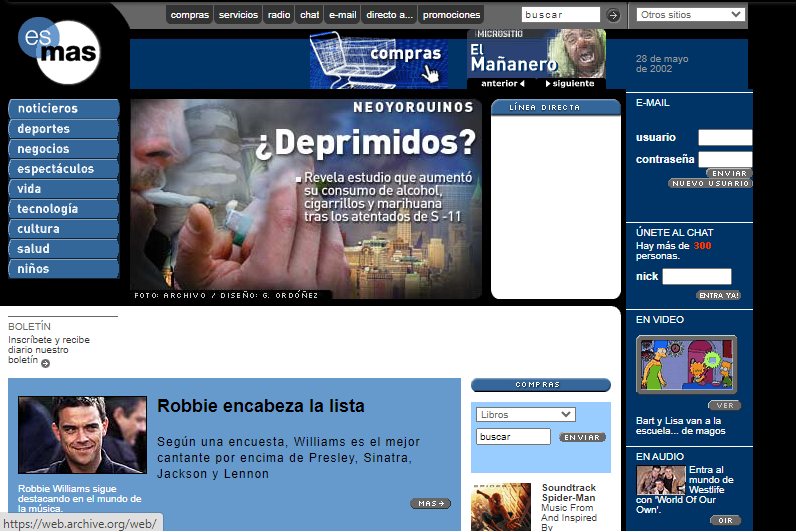Click the usuario email input field

(x=725, y=138)
